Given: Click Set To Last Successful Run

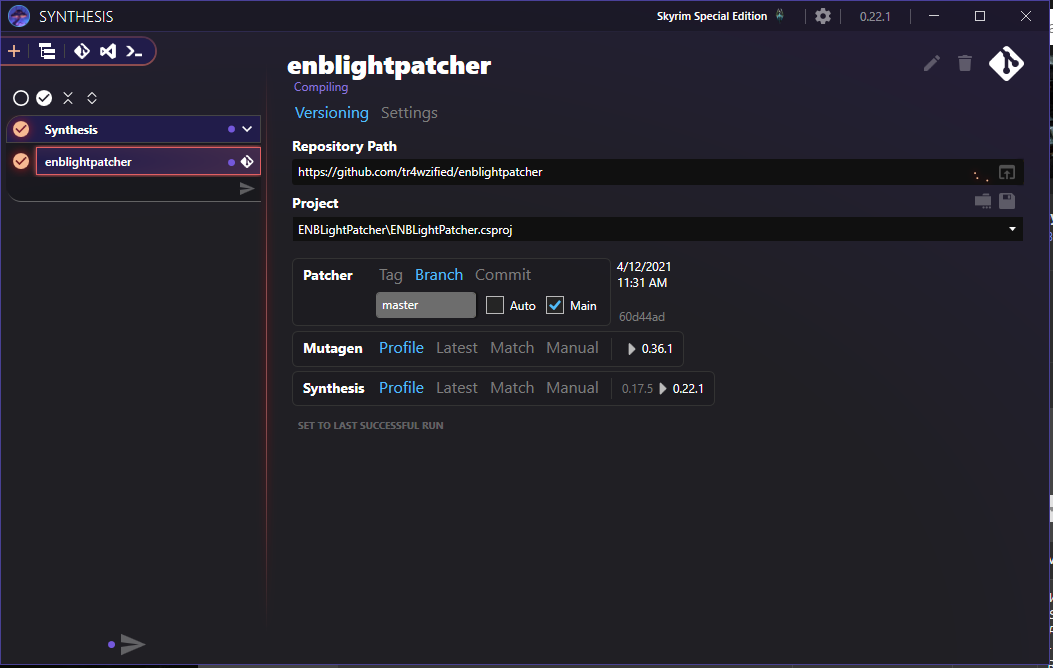Looking at the screenshot, I should 371,426.
